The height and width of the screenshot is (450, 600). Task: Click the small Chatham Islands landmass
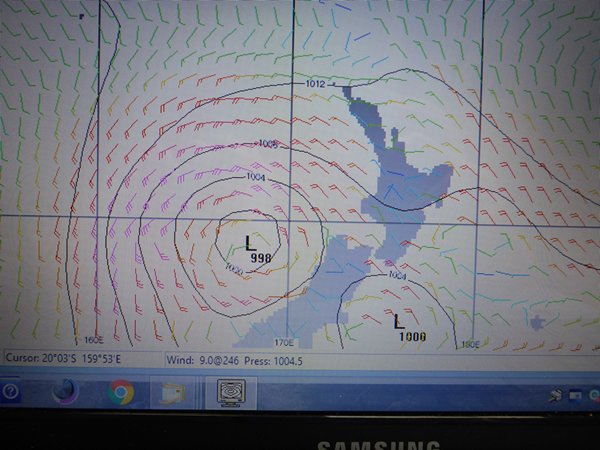538,323
